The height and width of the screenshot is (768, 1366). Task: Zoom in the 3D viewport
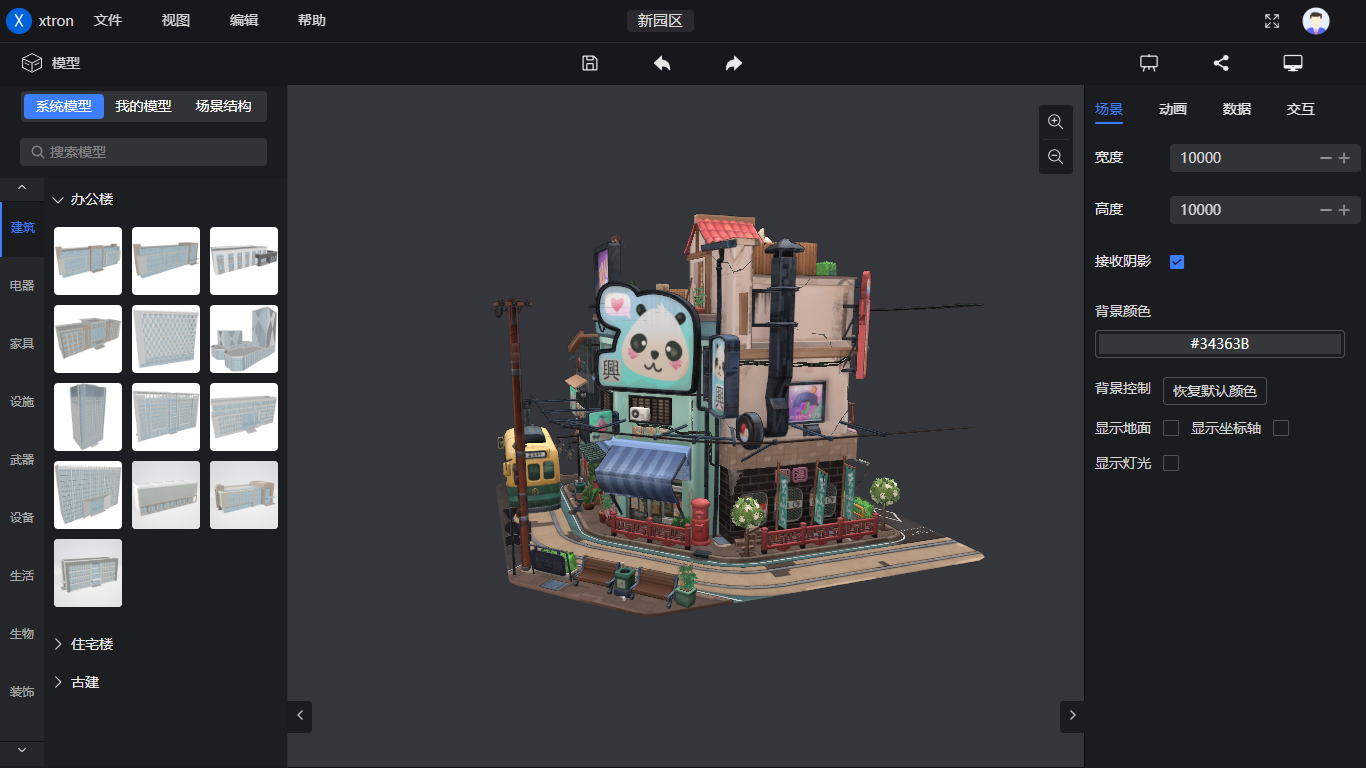(x=1055, y=122)
